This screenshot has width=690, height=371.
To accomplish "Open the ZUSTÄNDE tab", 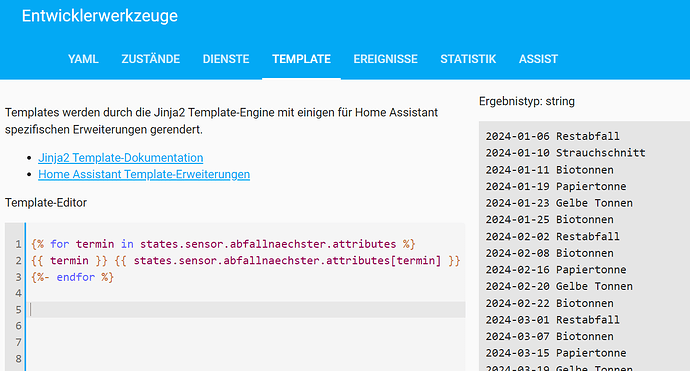I will [150, 59].
